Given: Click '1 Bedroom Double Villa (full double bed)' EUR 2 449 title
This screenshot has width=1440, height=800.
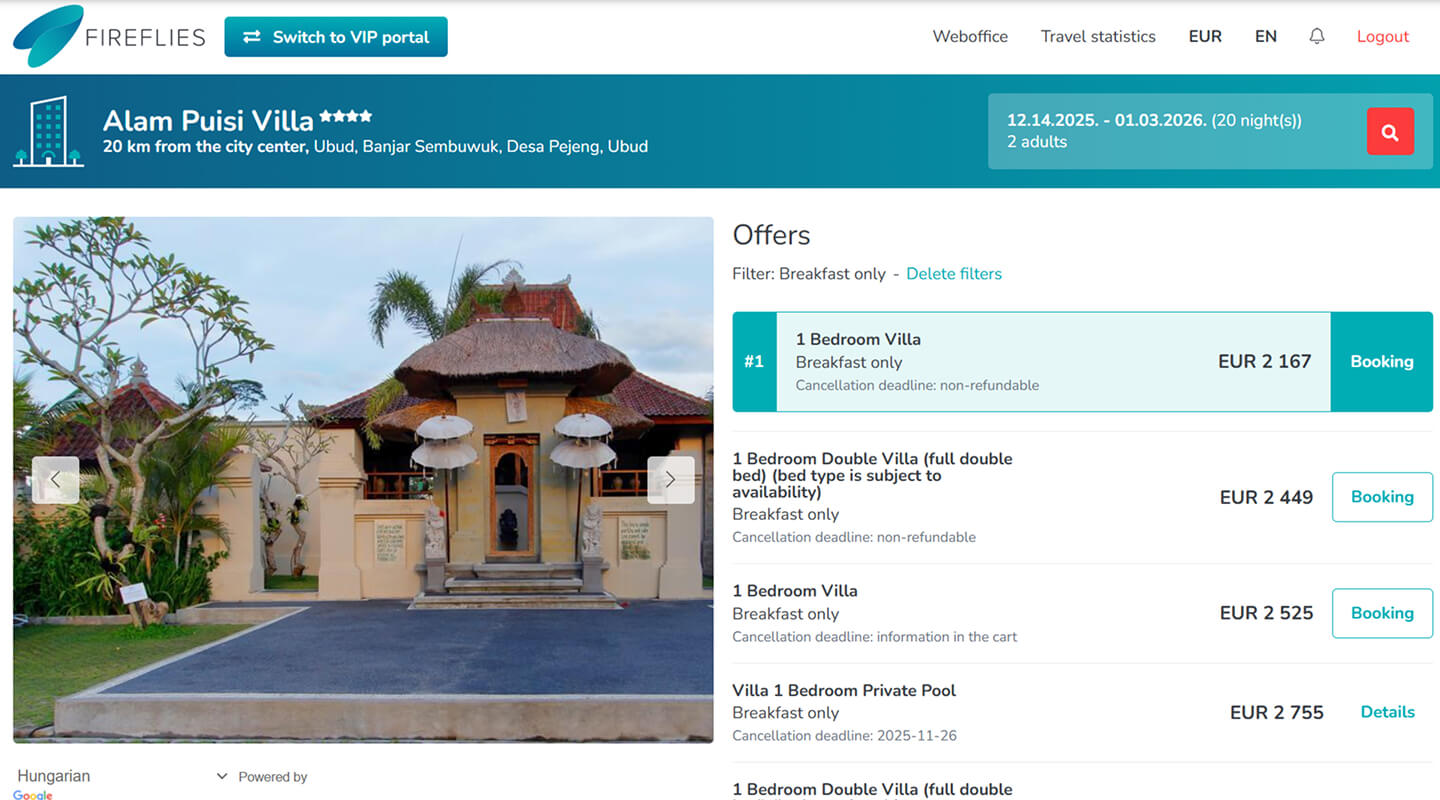Looking at the screenshot, I should (872, 475).
